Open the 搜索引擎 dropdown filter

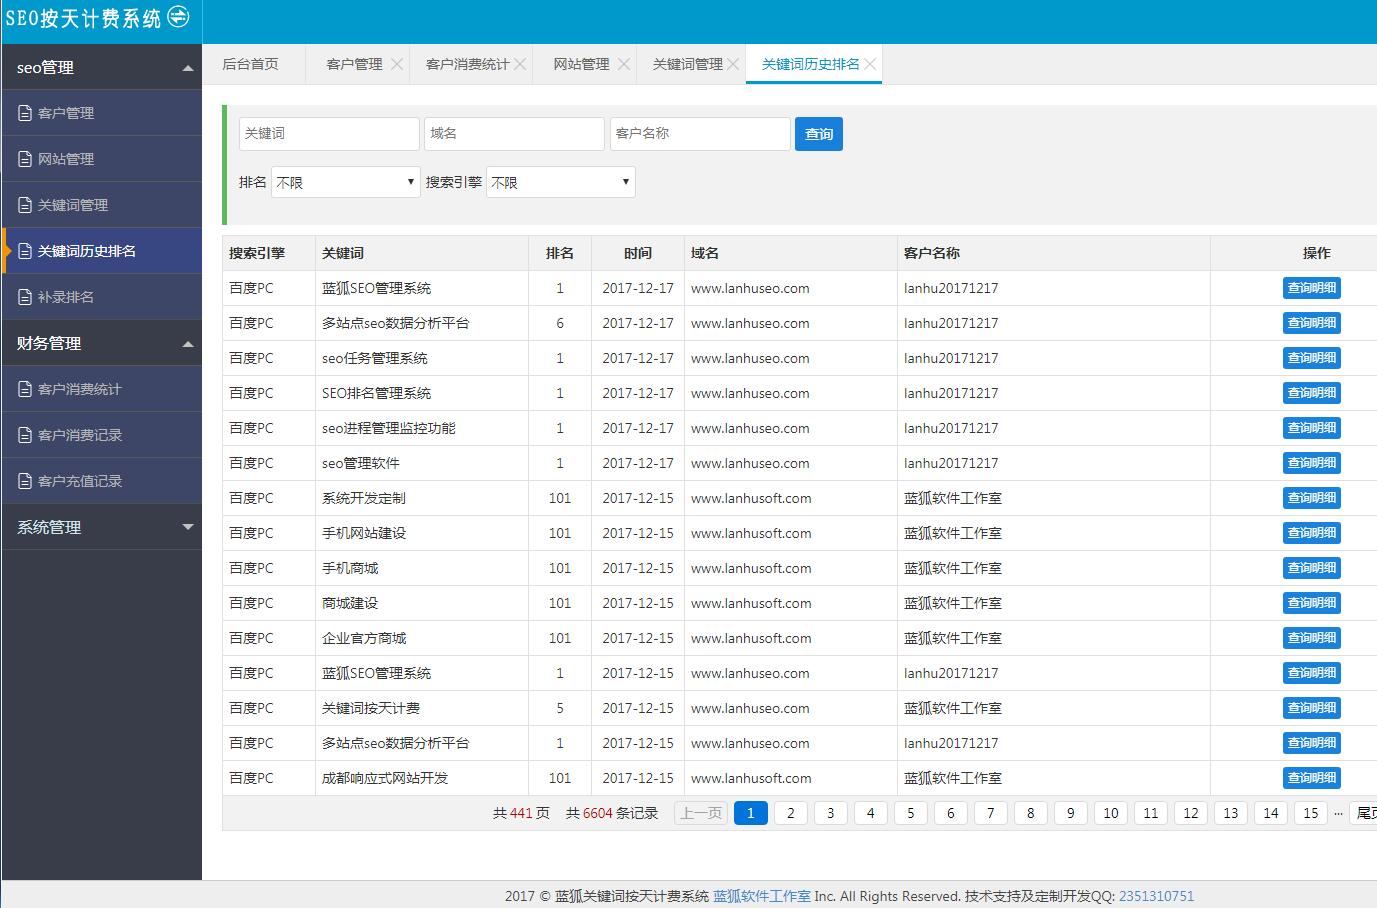[561, 182]
